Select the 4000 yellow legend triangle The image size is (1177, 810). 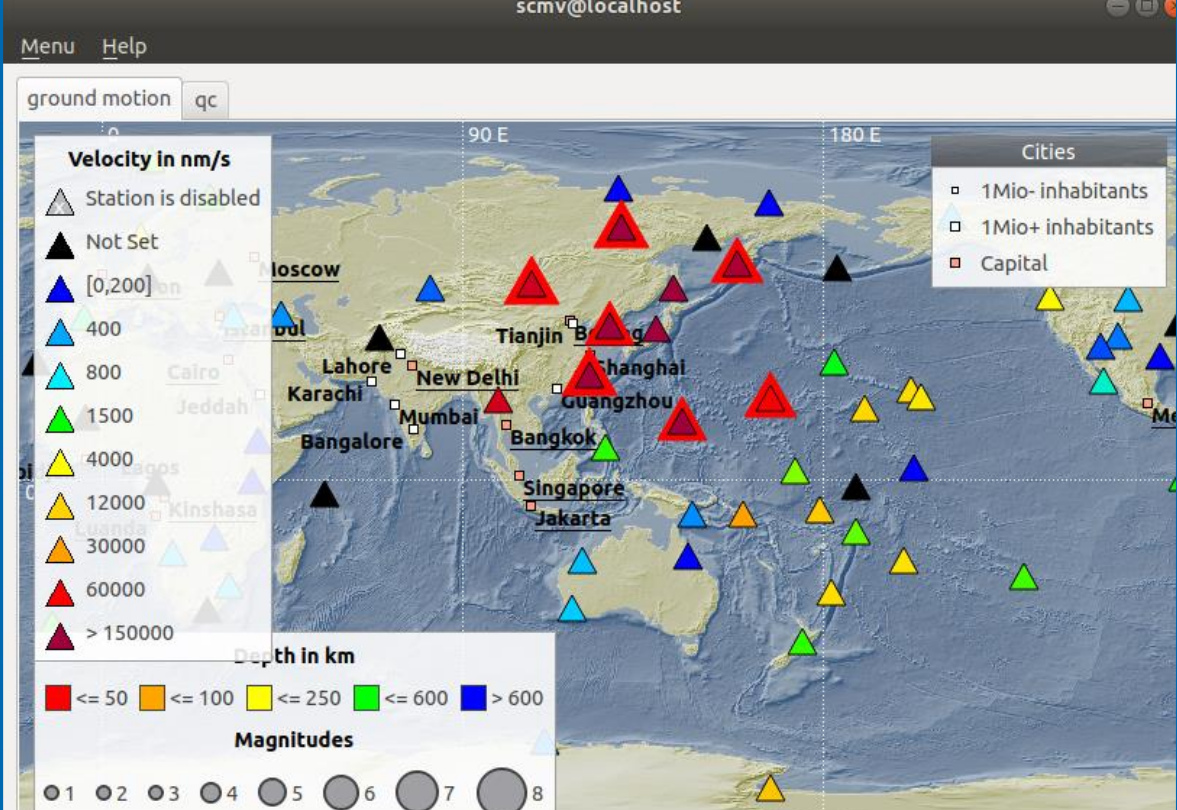click(x=60, y=463)
